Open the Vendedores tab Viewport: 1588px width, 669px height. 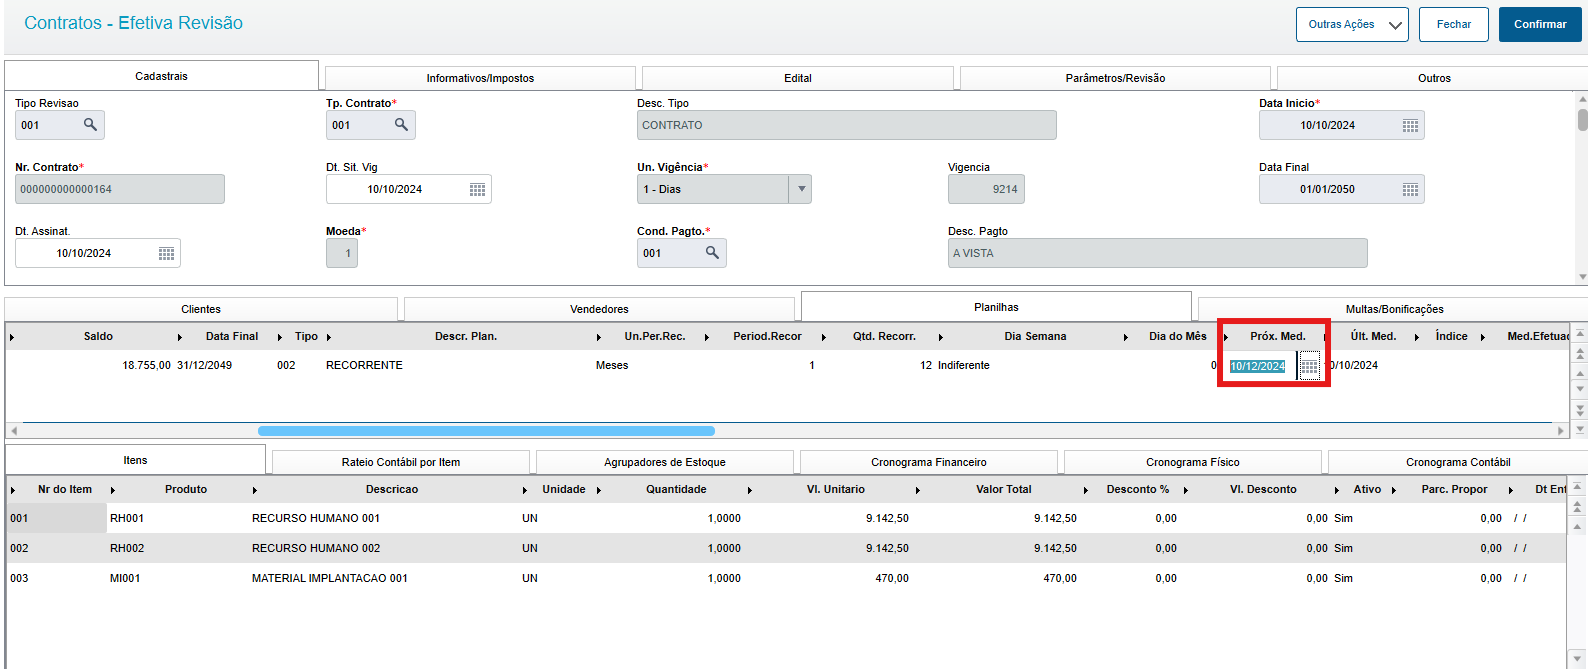pyautogui.click(x=599, y=309)
